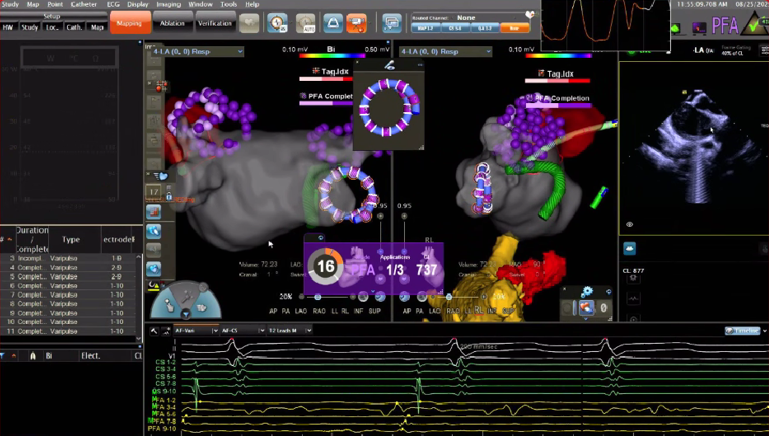Image resolution: width=769 pixels, height=436 pixels.
Task: Expand the left map 4-LA Resp dropdown
Action: pyautogui.click(x=239, y=51)
